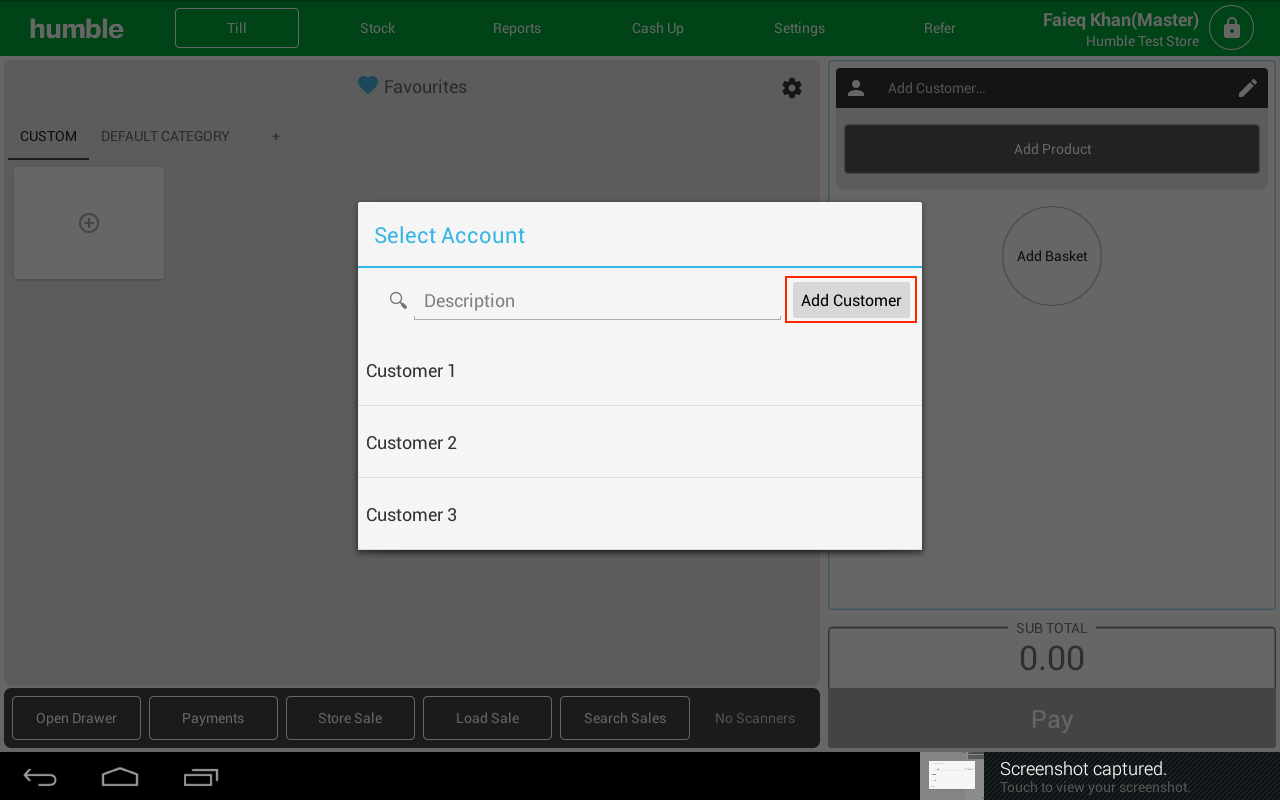Switch to the Till tab

[x=237, y=28]
